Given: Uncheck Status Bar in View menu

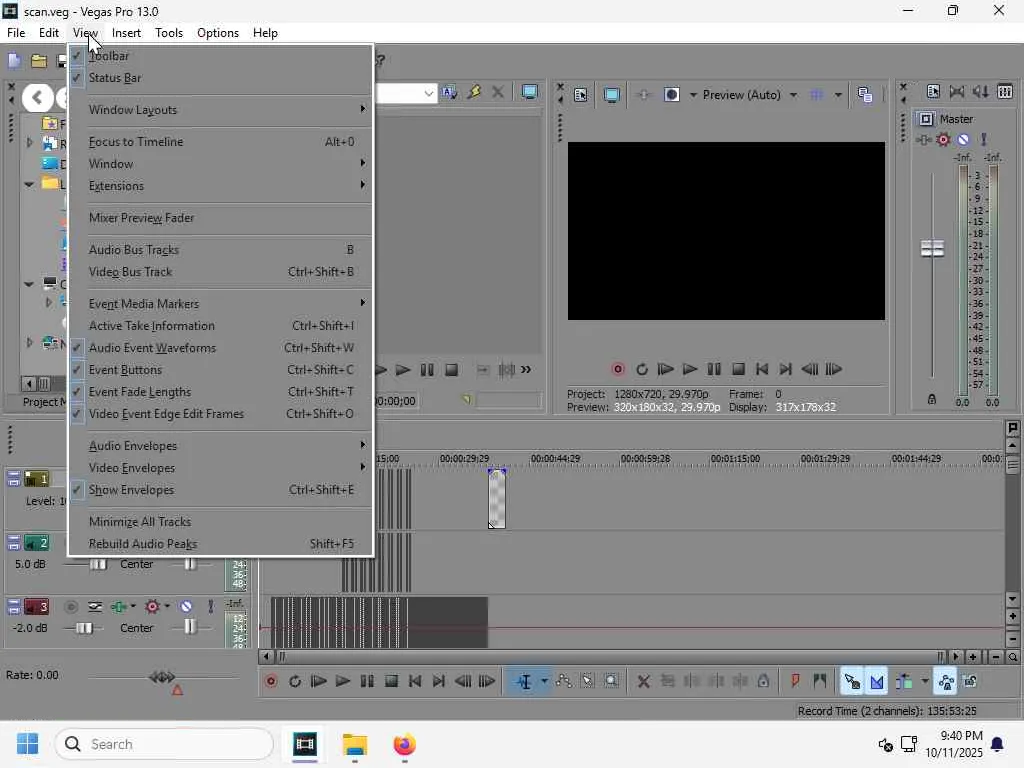Looking at the screenshot, I should [221, 78].
